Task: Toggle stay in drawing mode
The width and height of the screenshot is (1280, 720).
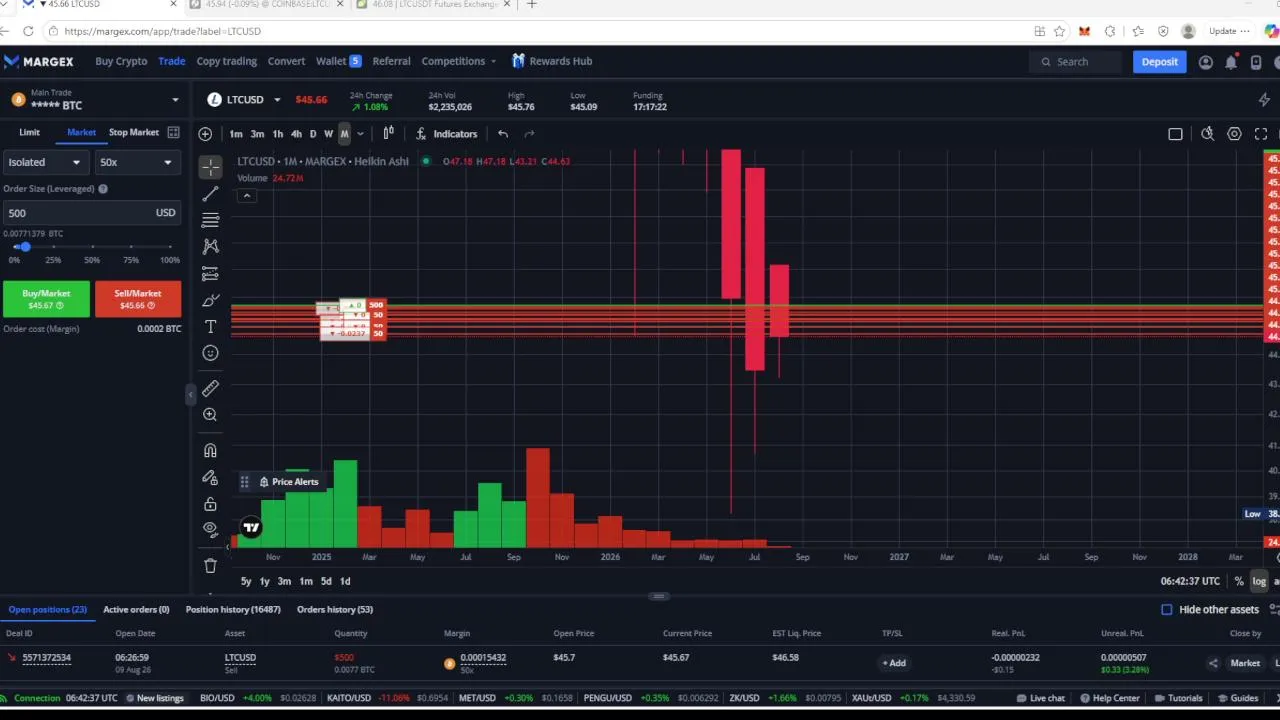Action: tap(210, 478)
